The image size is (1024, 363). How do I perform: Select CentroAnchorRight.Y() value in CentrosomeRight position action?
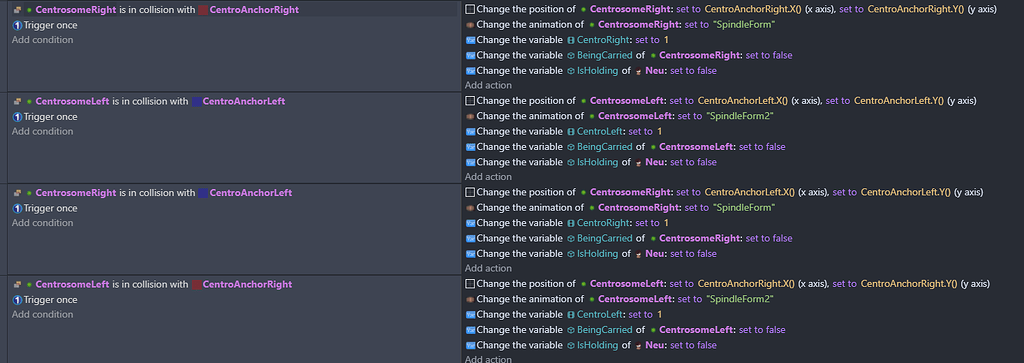coord(916,9)
